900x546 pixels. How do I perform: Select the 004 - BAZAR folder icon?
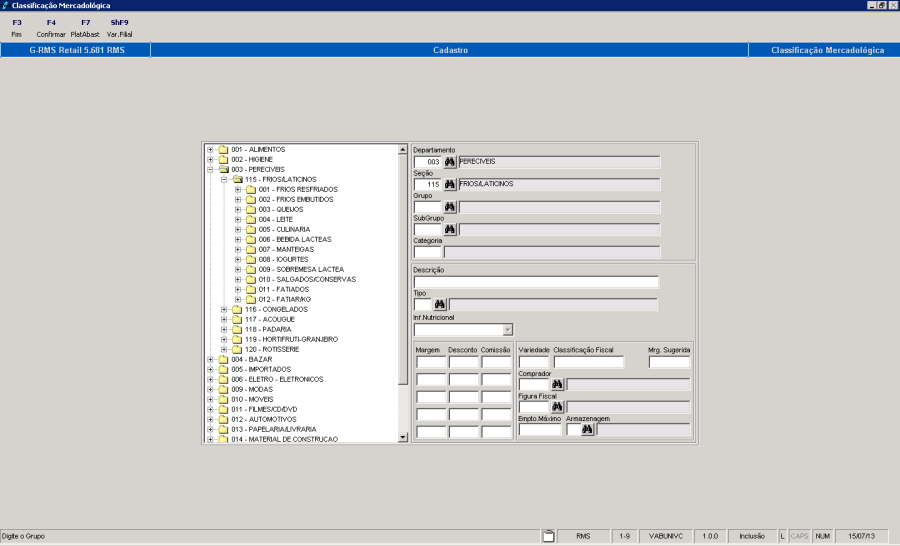pyautogui.click(x=223, y=359)
